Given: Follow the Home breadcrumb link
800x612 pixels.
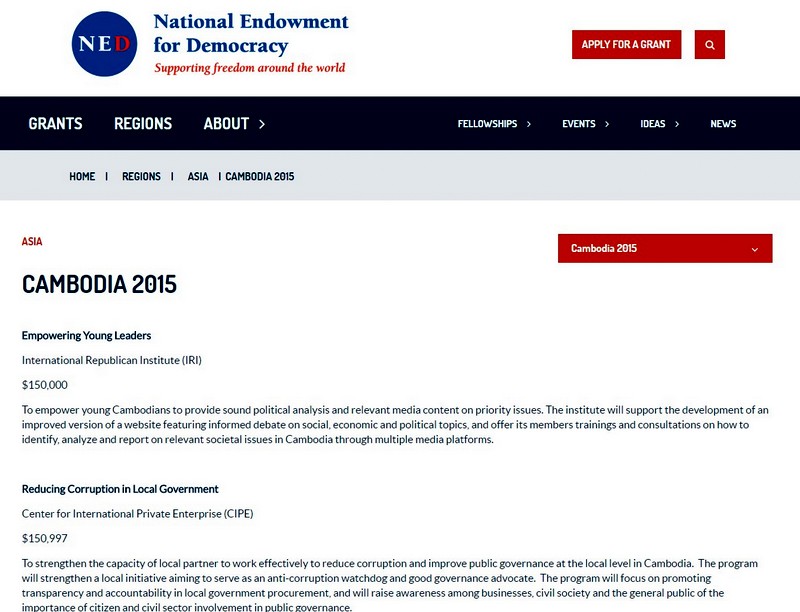Looking at the screenshot, I should coord(82,176).
